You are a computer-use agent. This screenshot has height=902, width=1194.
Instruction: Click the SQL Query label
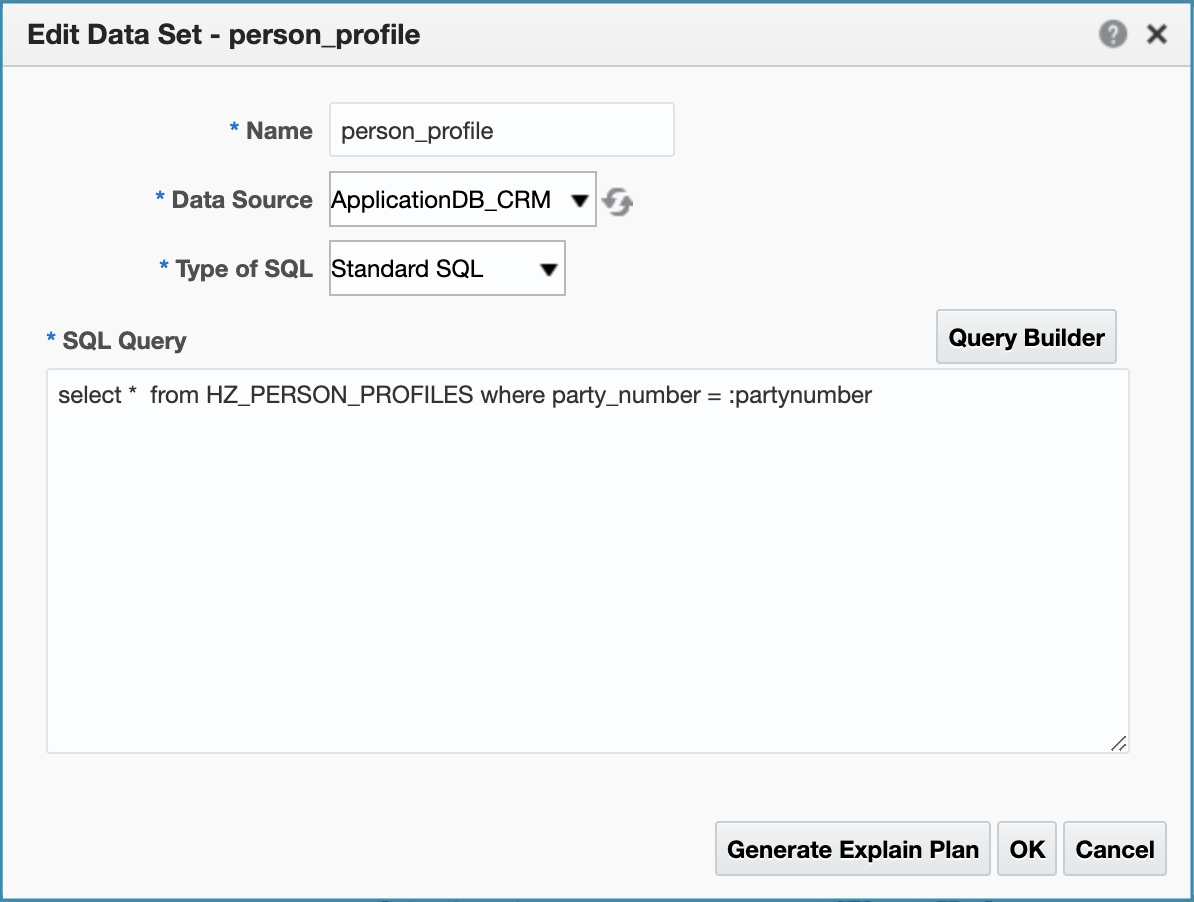pos(124,341)
